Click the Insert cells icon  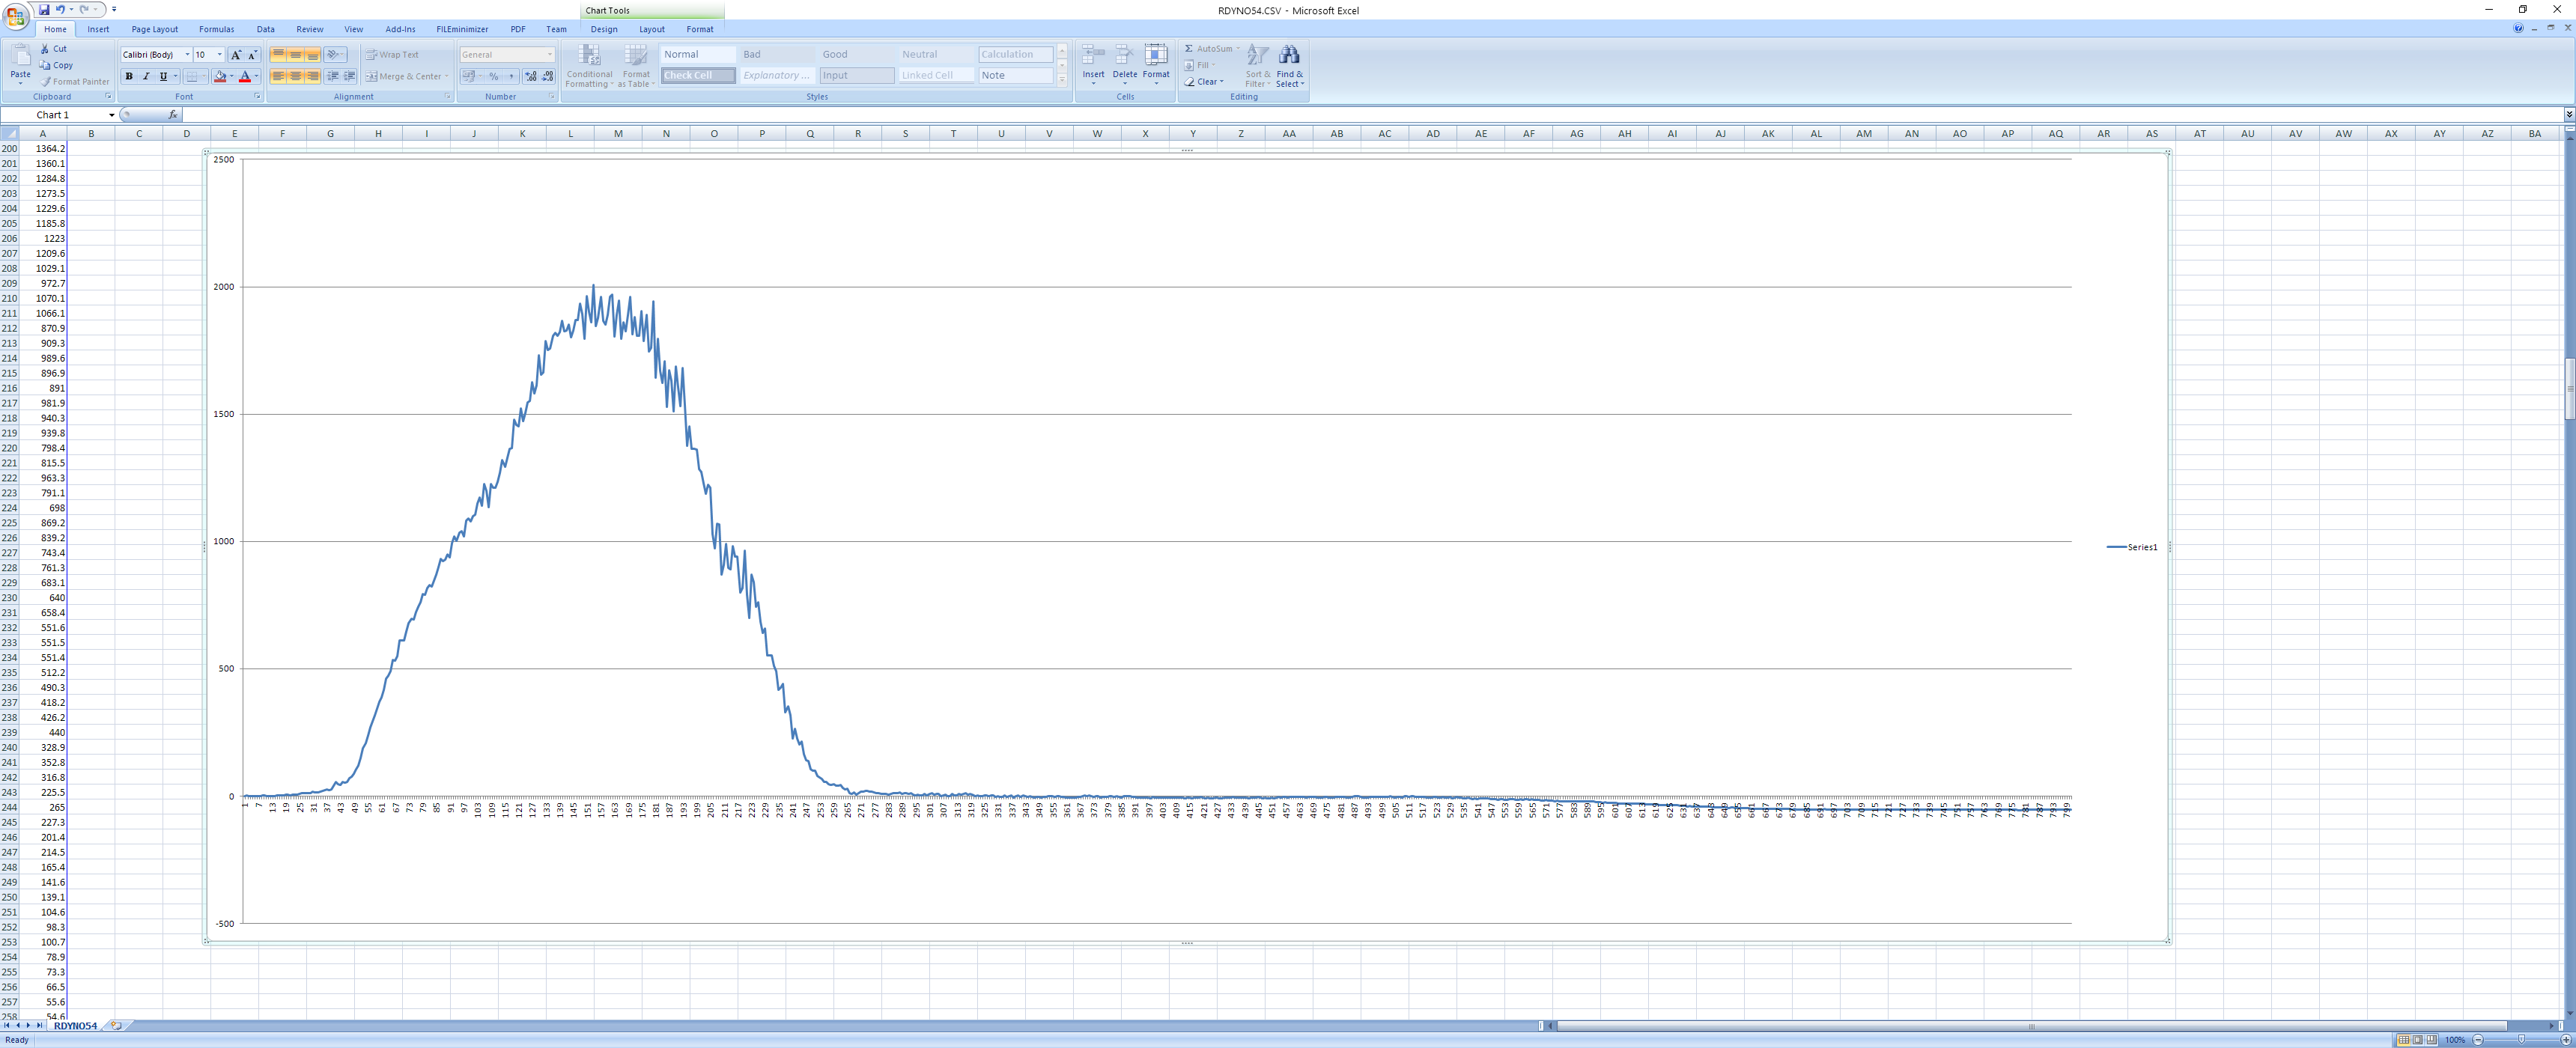tap(1093, 55)
